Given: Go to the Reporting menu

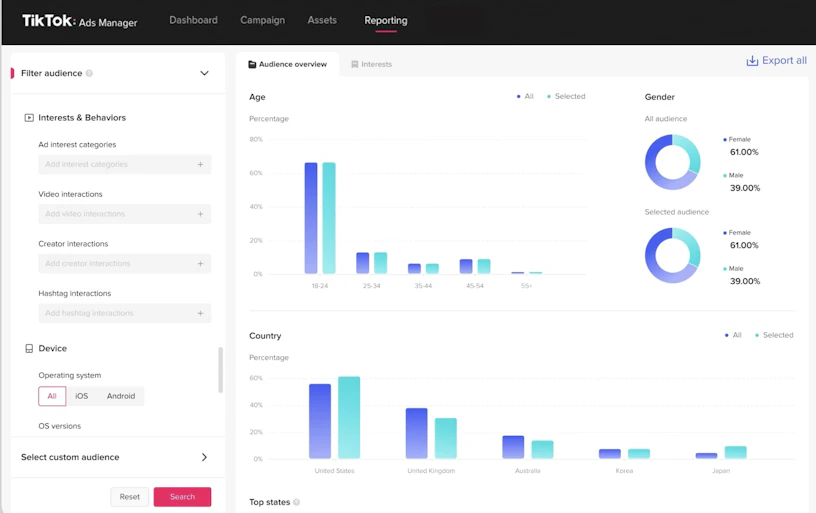Looking at the screenshot, I should point(386,20).
